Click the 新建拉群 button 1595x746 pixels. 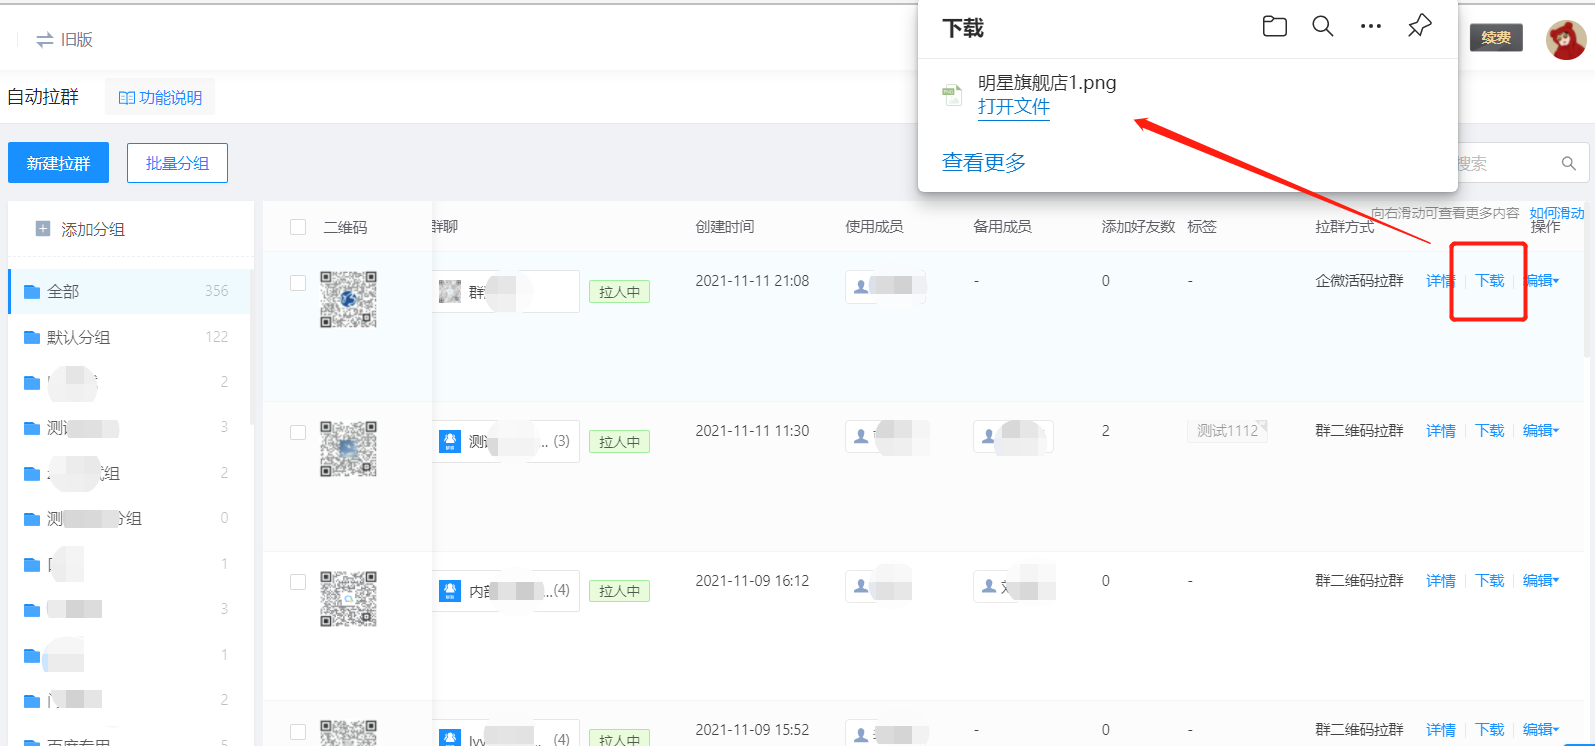(58, 163)
